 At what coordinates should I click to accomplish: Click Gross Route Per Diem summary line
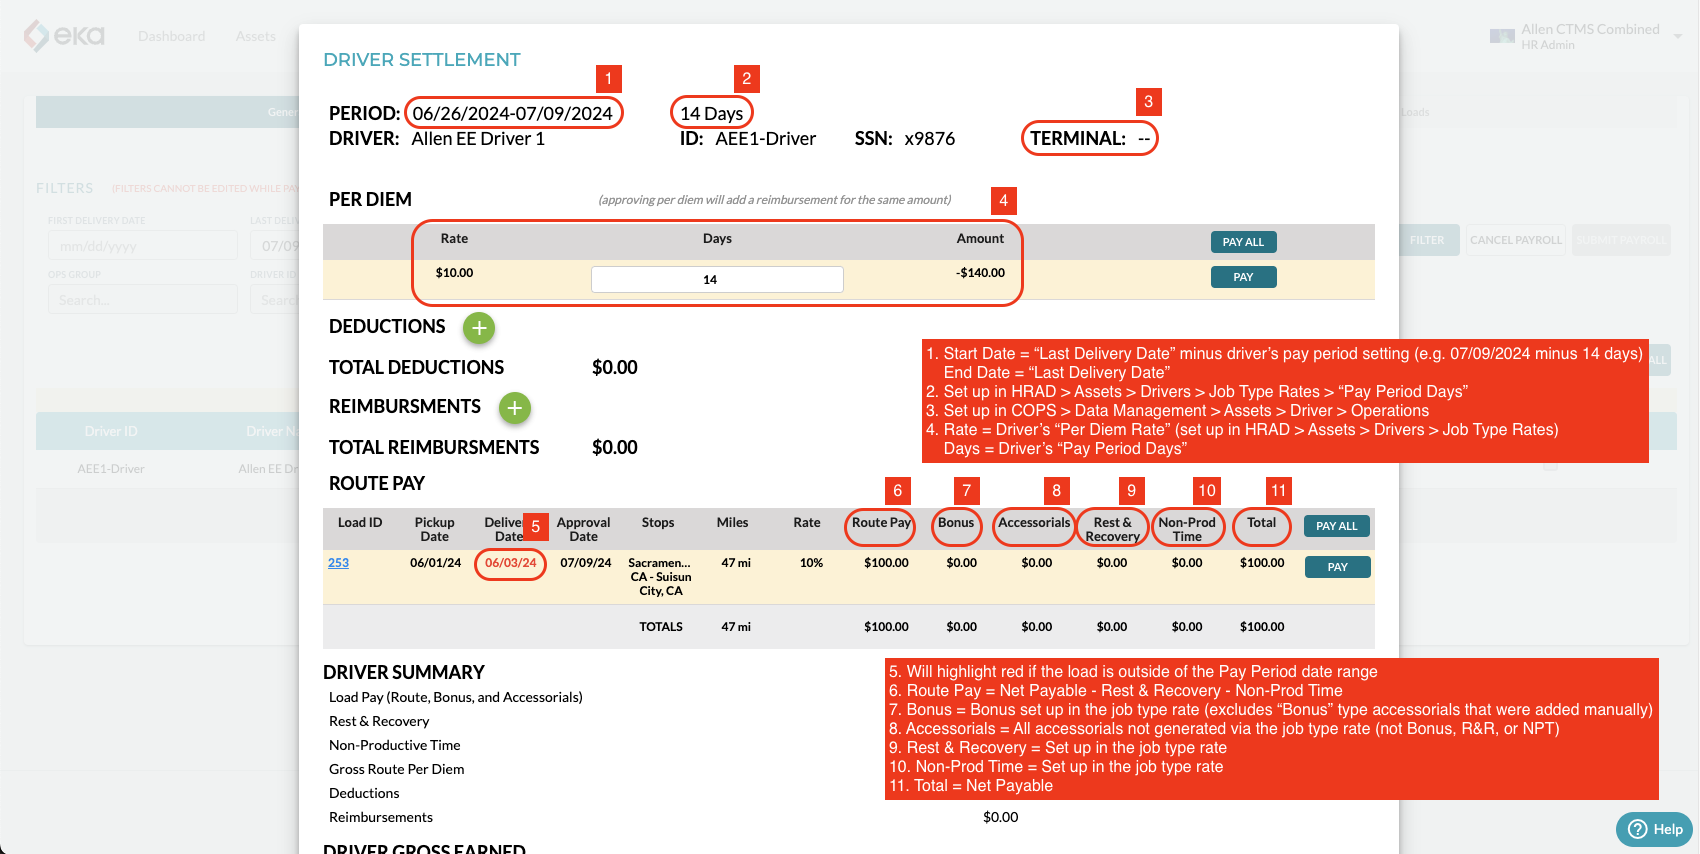pyautogui.click(x=396, y=769)
